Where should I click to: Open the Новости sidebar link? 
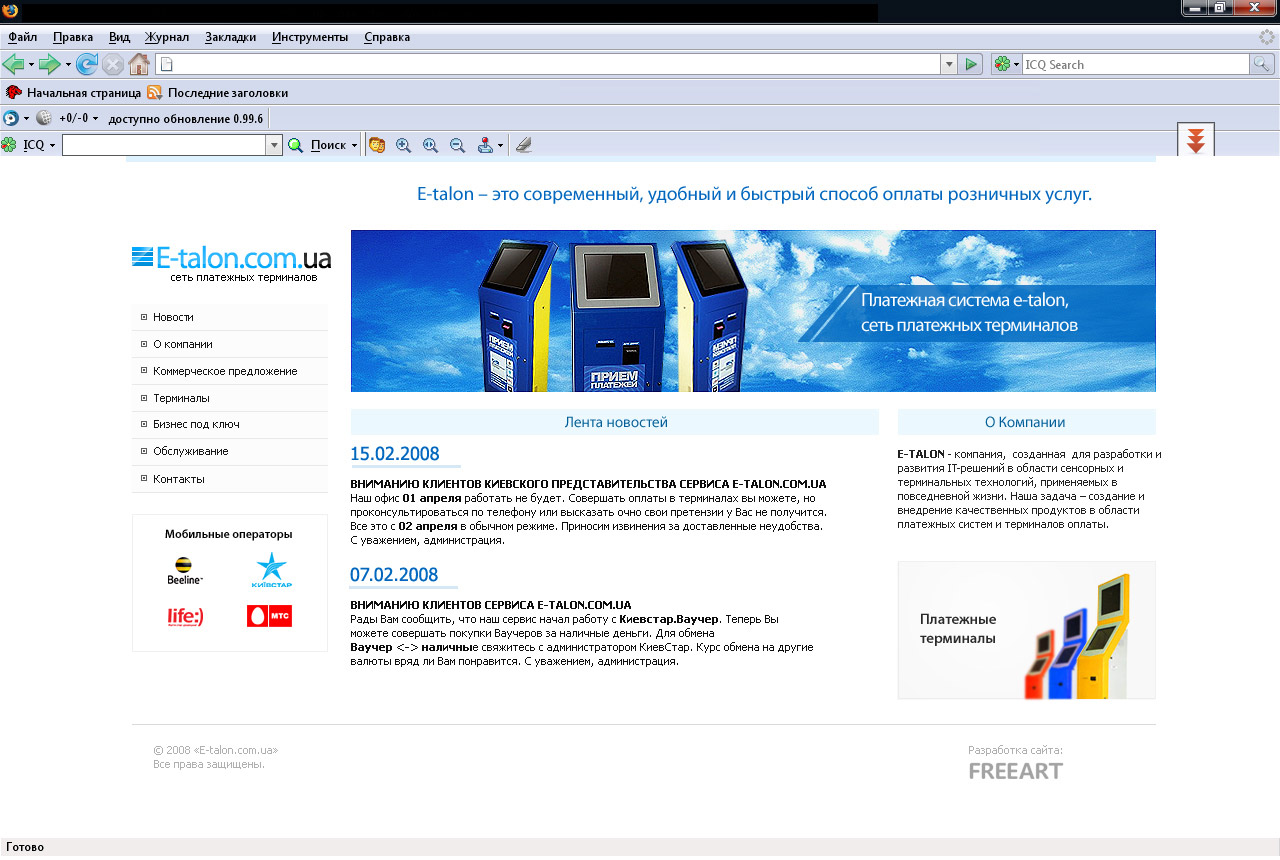tap(173, 317)
